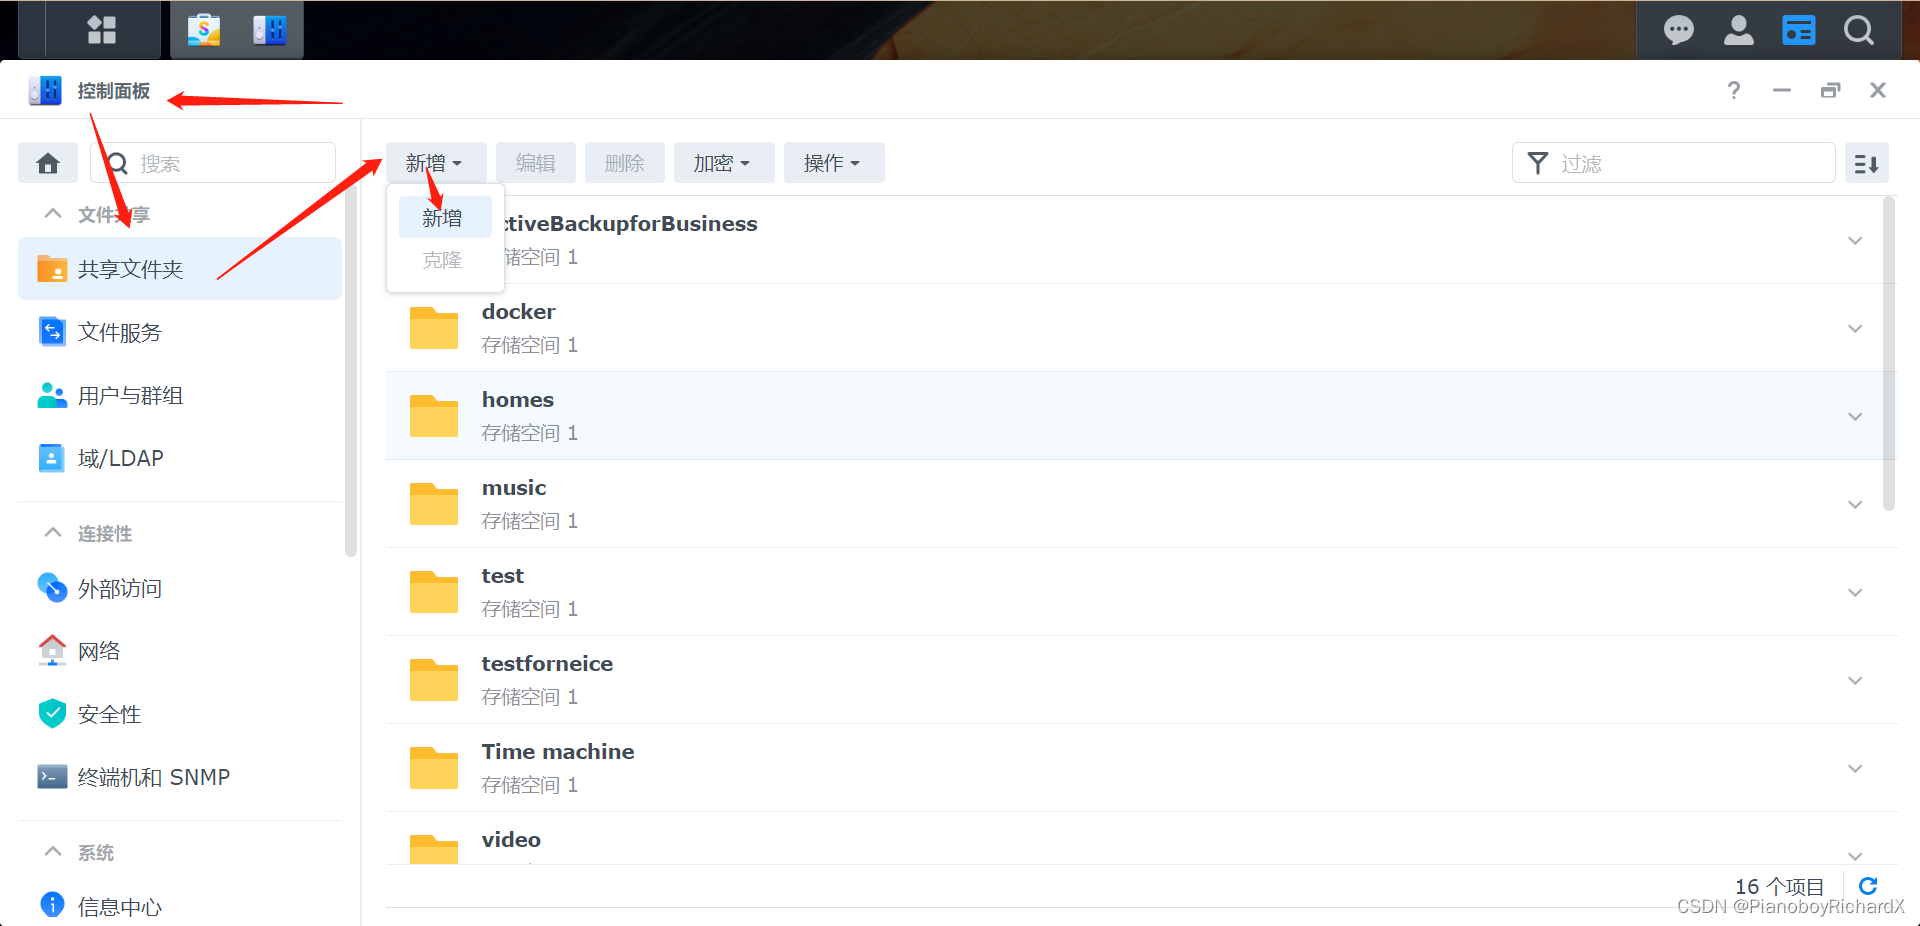Expand details of music folder row

(x=1855, y=504)
